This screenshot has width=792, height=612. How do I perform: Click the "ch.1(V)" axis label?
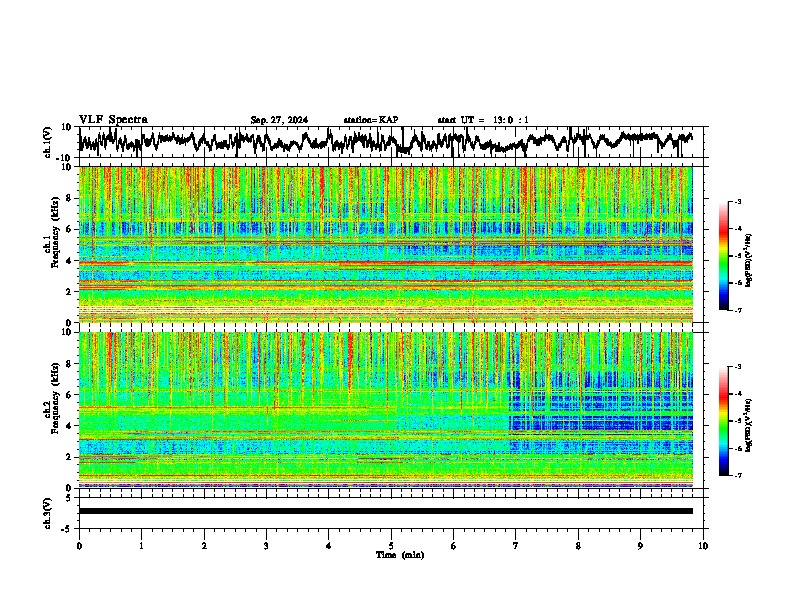tap(48, 142)
